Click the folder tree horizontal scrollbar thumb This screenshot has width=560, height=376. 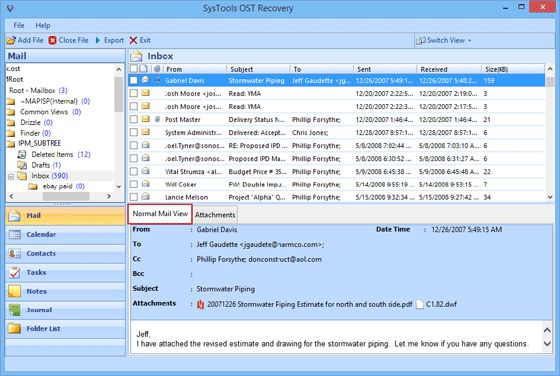click(x=66, y=196)
